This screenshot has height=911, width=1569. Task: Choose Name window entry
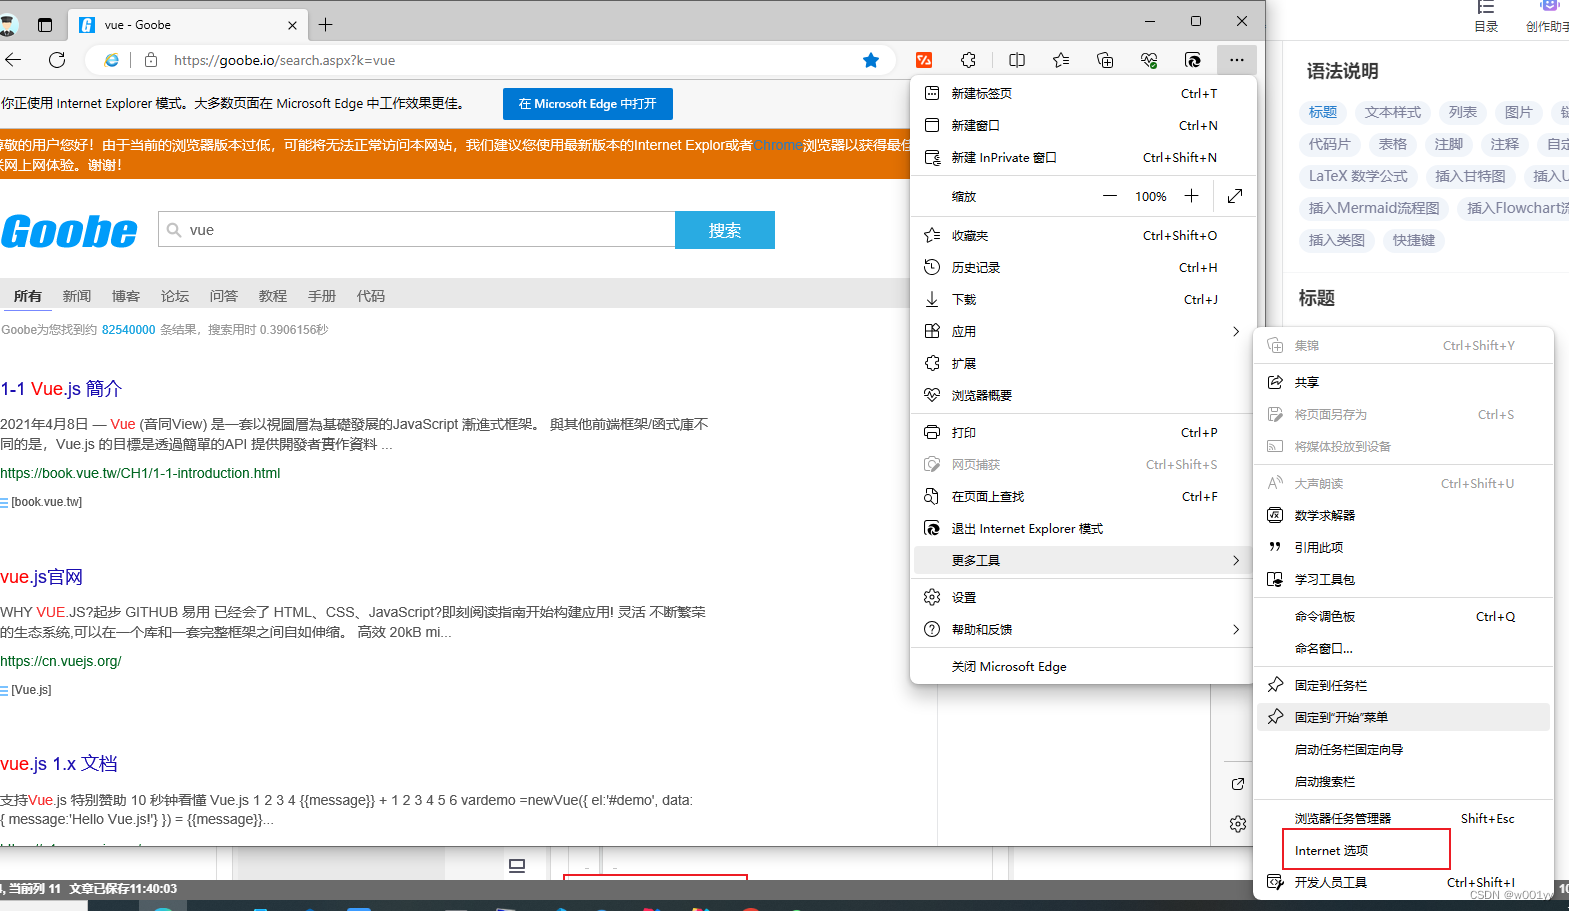[x=1403, y=648]
